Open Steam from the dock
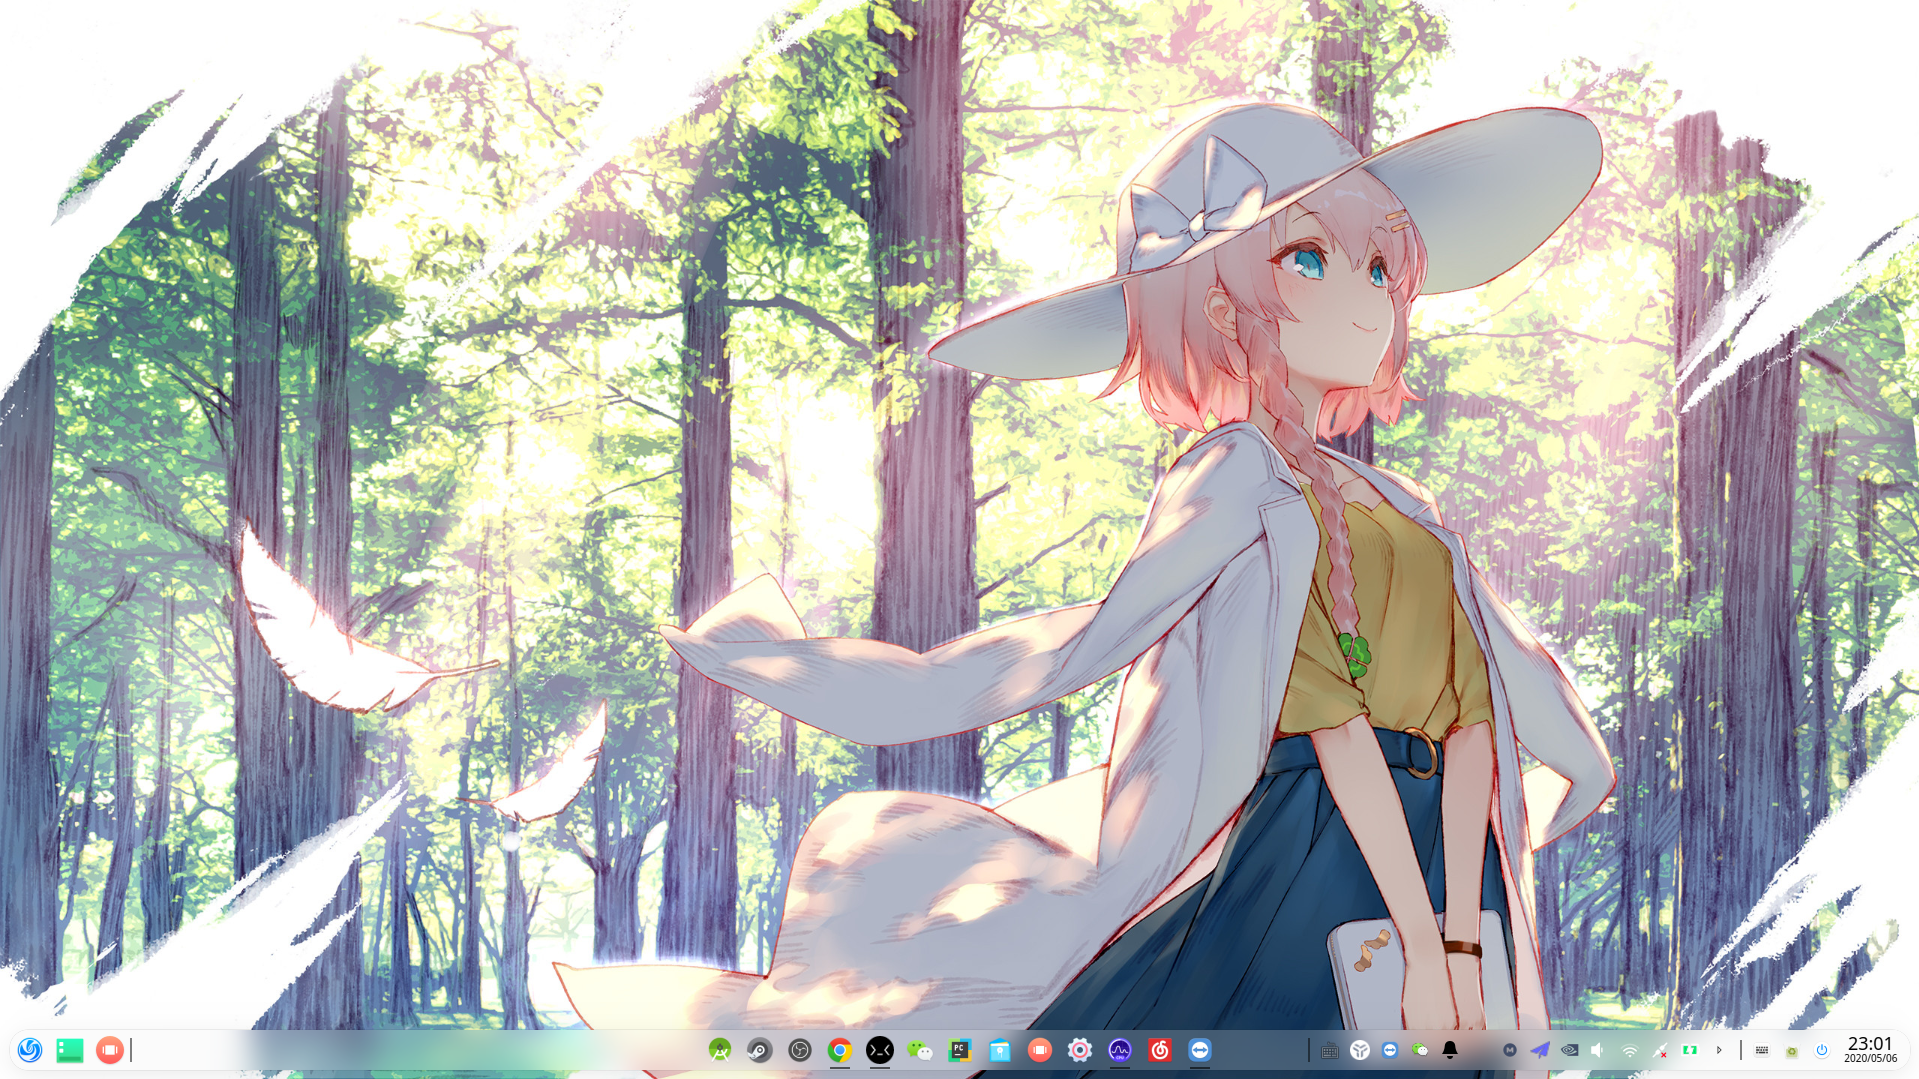The image size is (1919, 1079). [x=760, y=1050]
